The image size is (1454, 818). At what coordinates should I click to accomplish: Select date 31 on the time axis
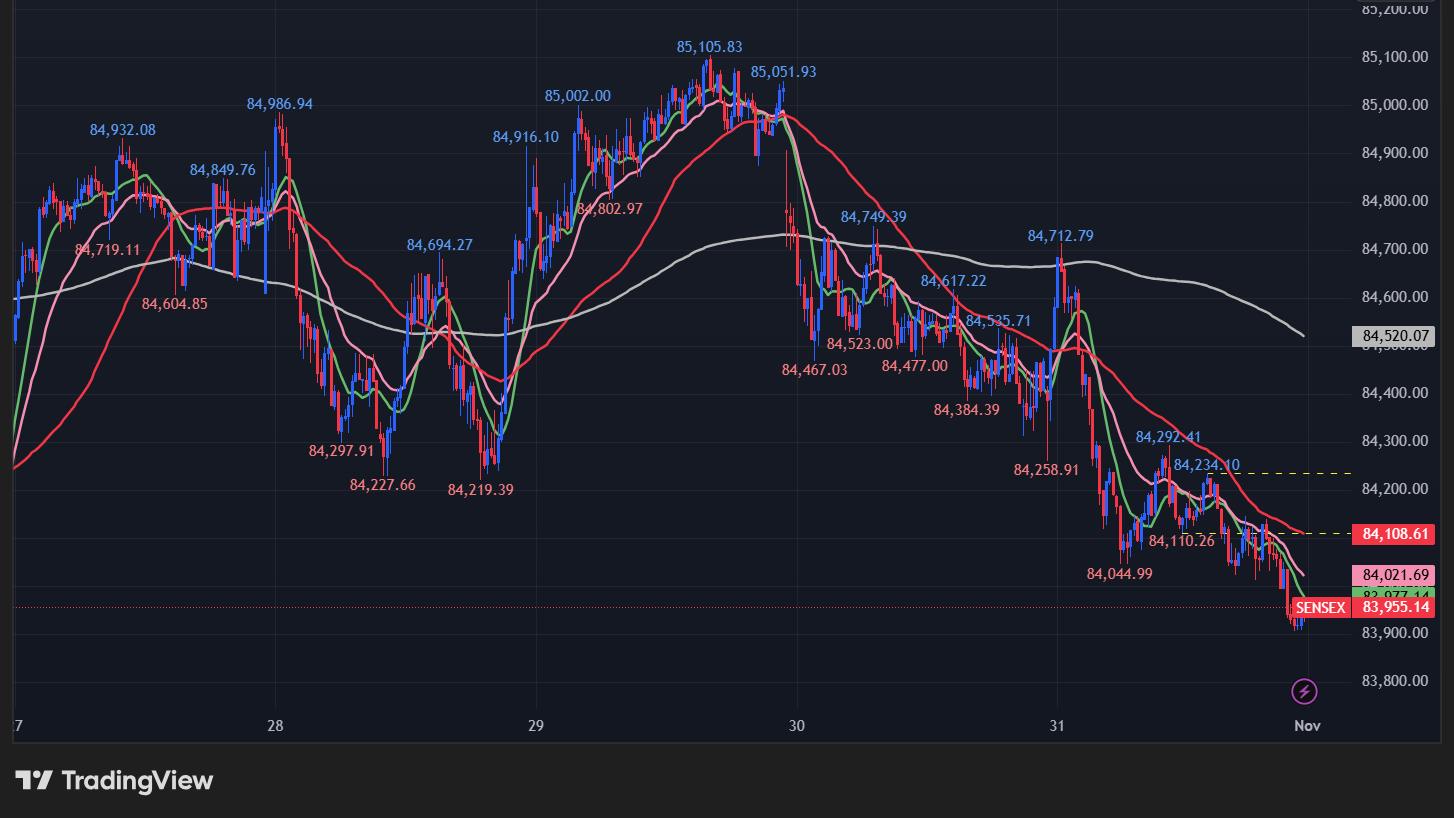(x=1057, y=725)
